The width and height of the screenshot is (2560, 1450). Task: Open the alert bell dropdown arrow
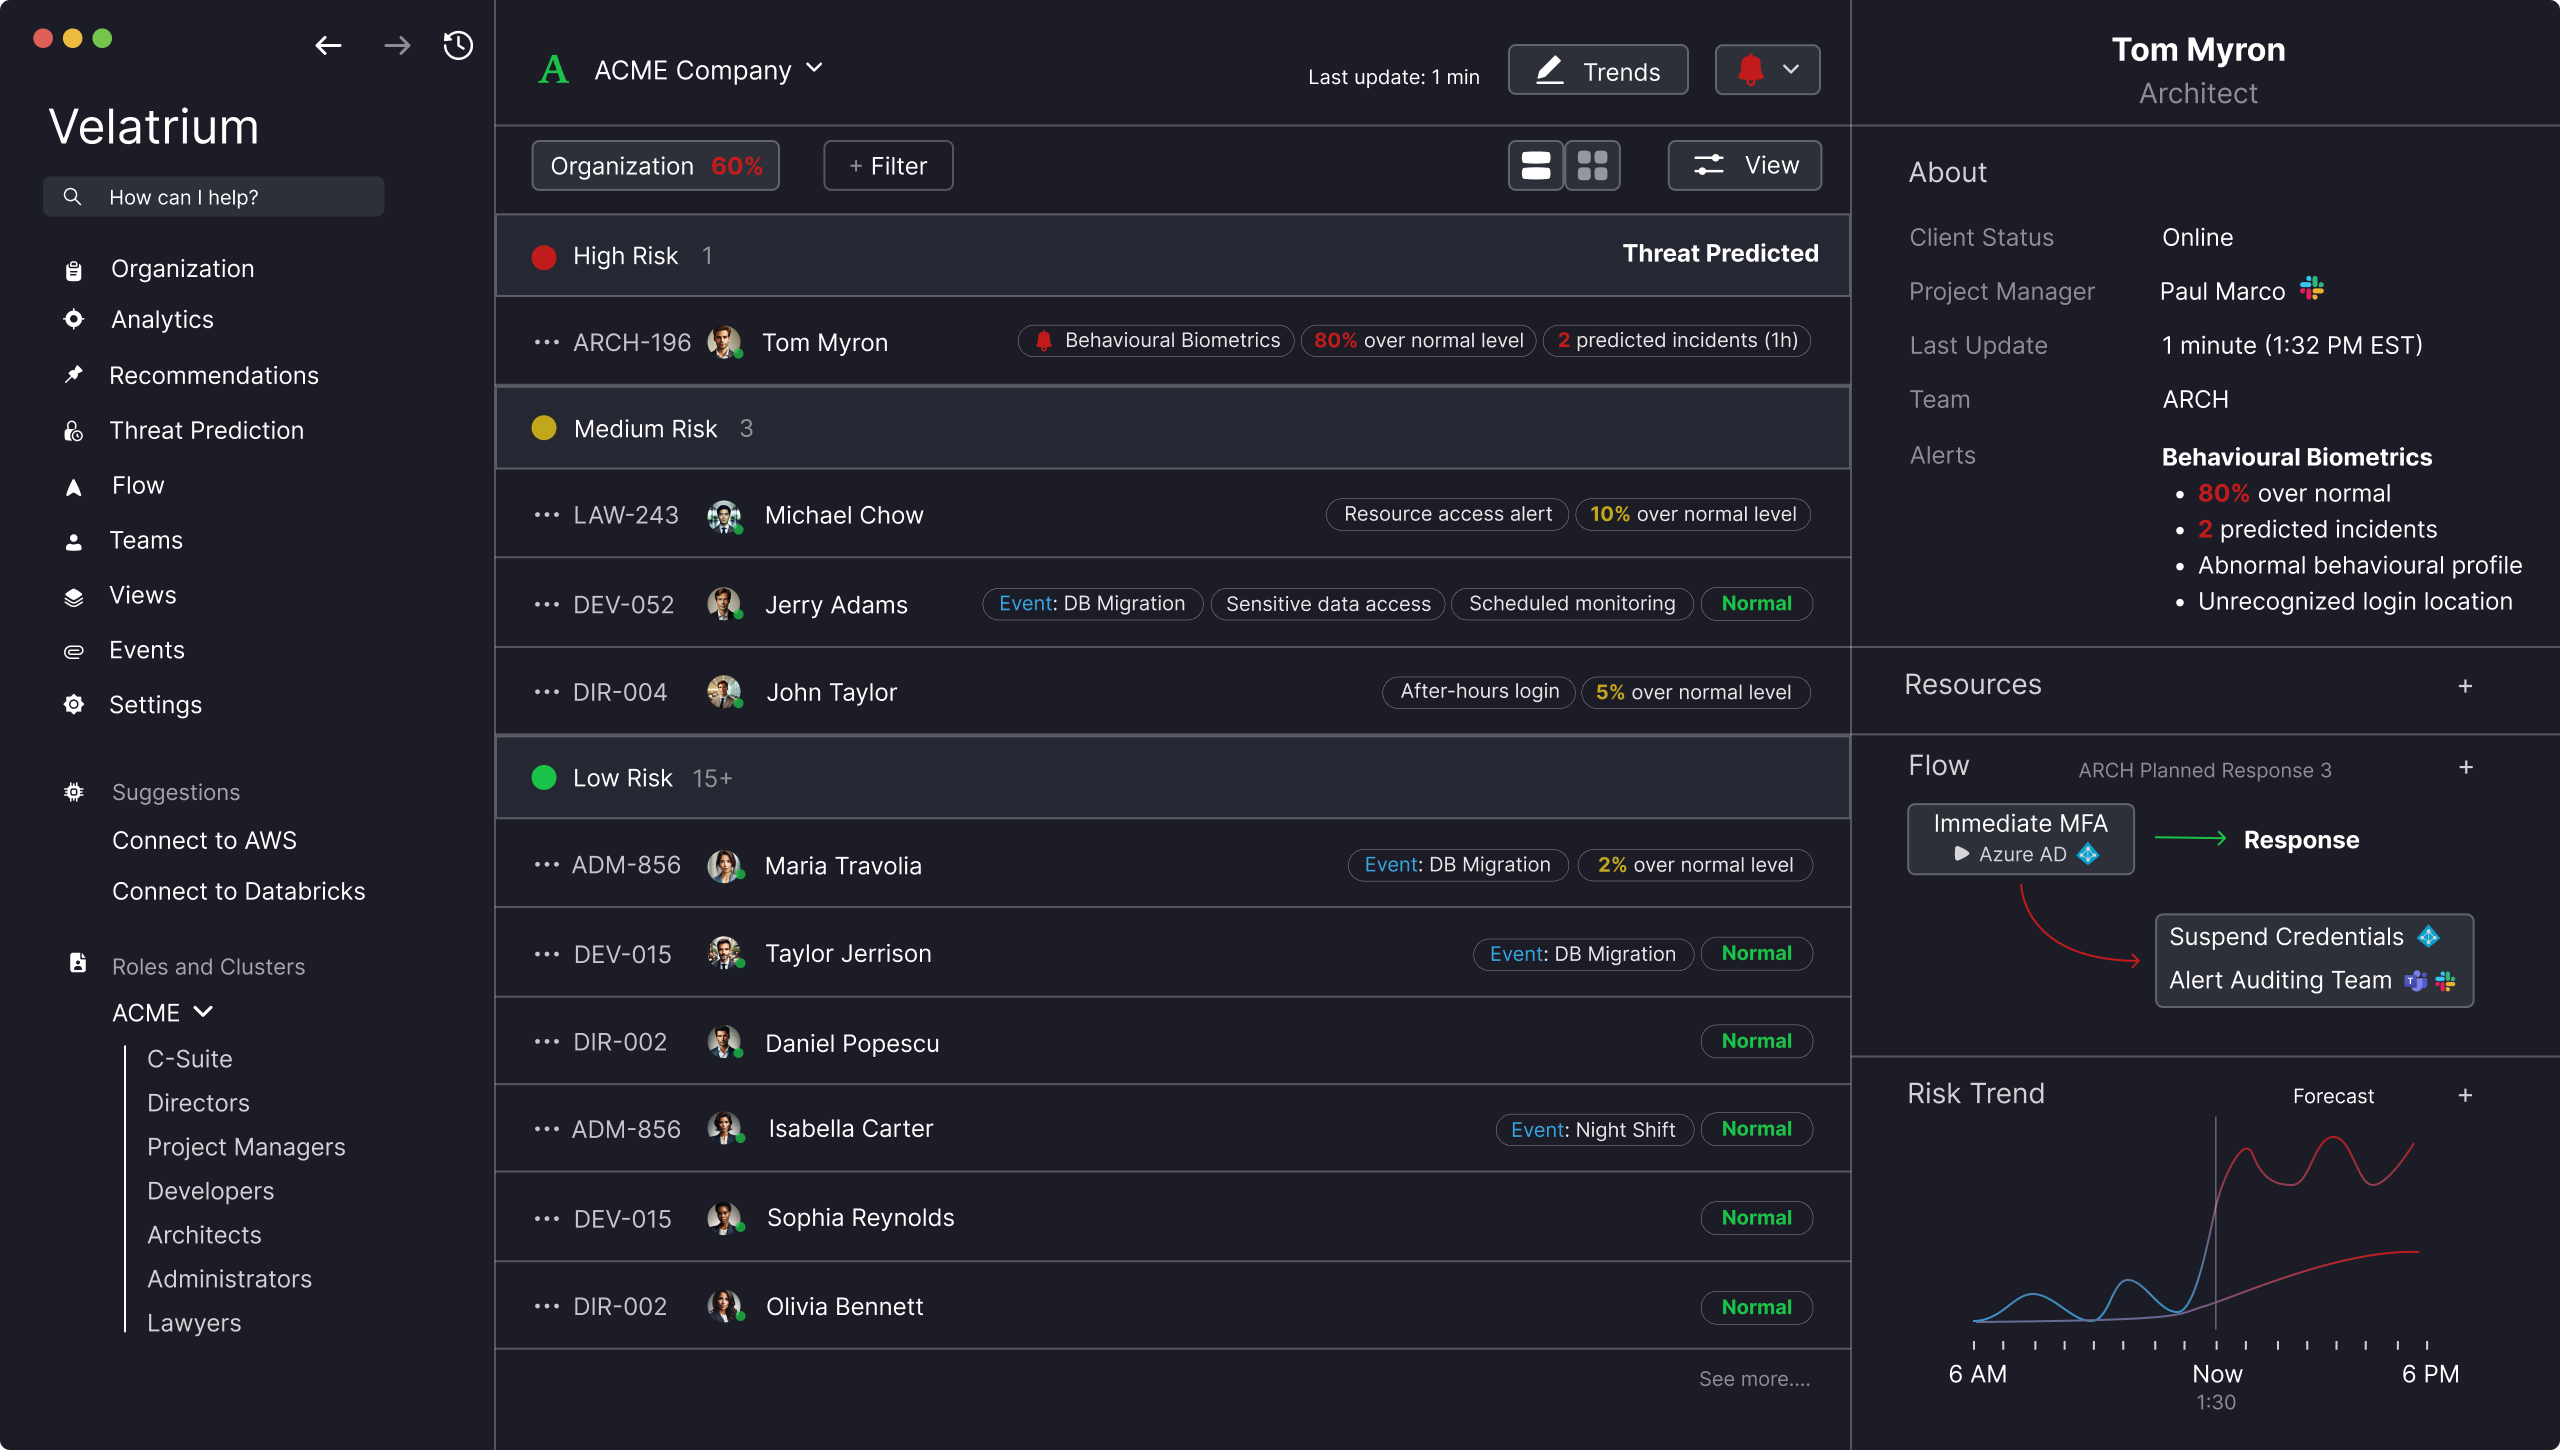(1791, 69)
